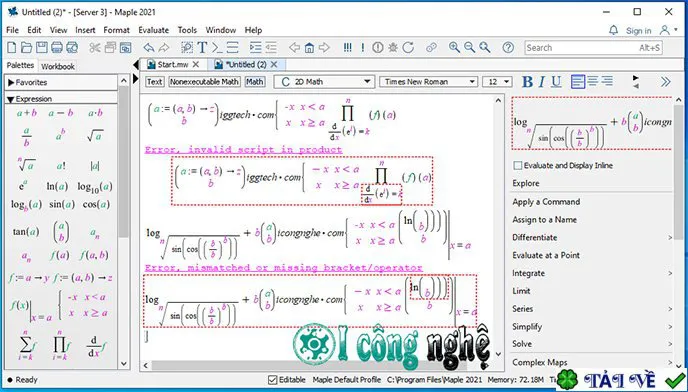Choose Evaluate at a Point

tap(546, 255)
